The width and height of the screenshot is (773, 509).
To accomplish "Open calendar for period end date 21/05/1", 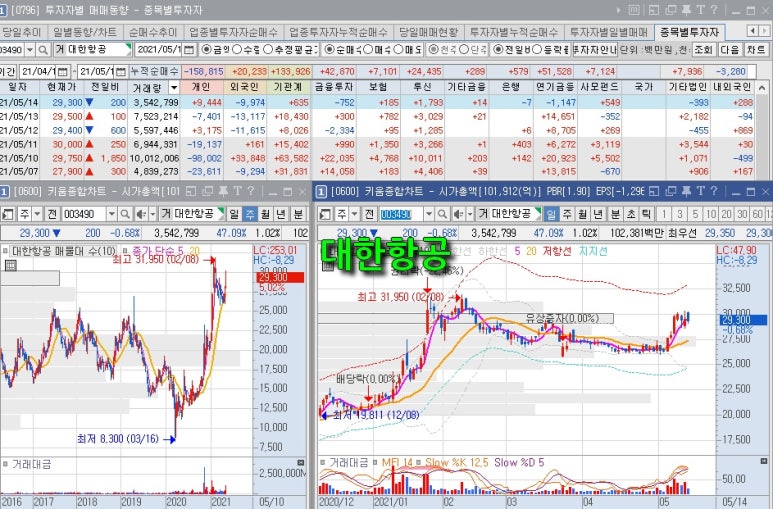I will tap(121, 72).
